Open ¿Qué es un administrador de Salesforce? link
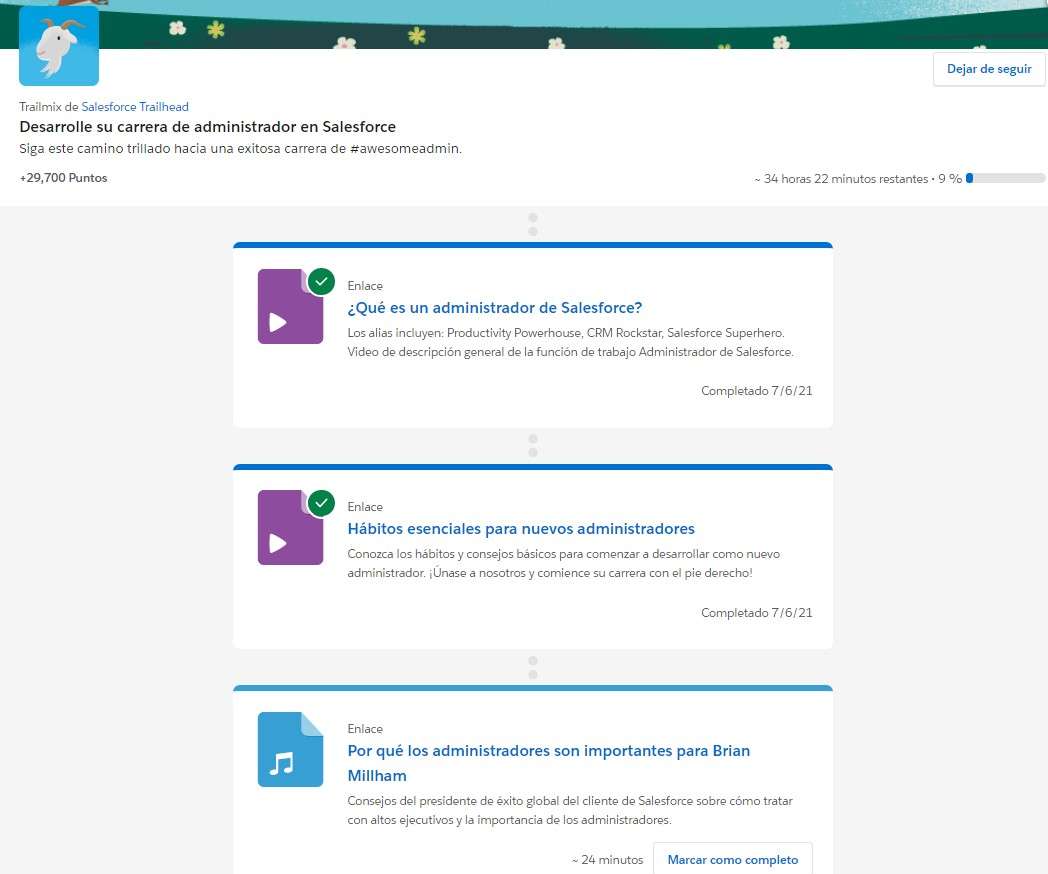 pos(495,307)
